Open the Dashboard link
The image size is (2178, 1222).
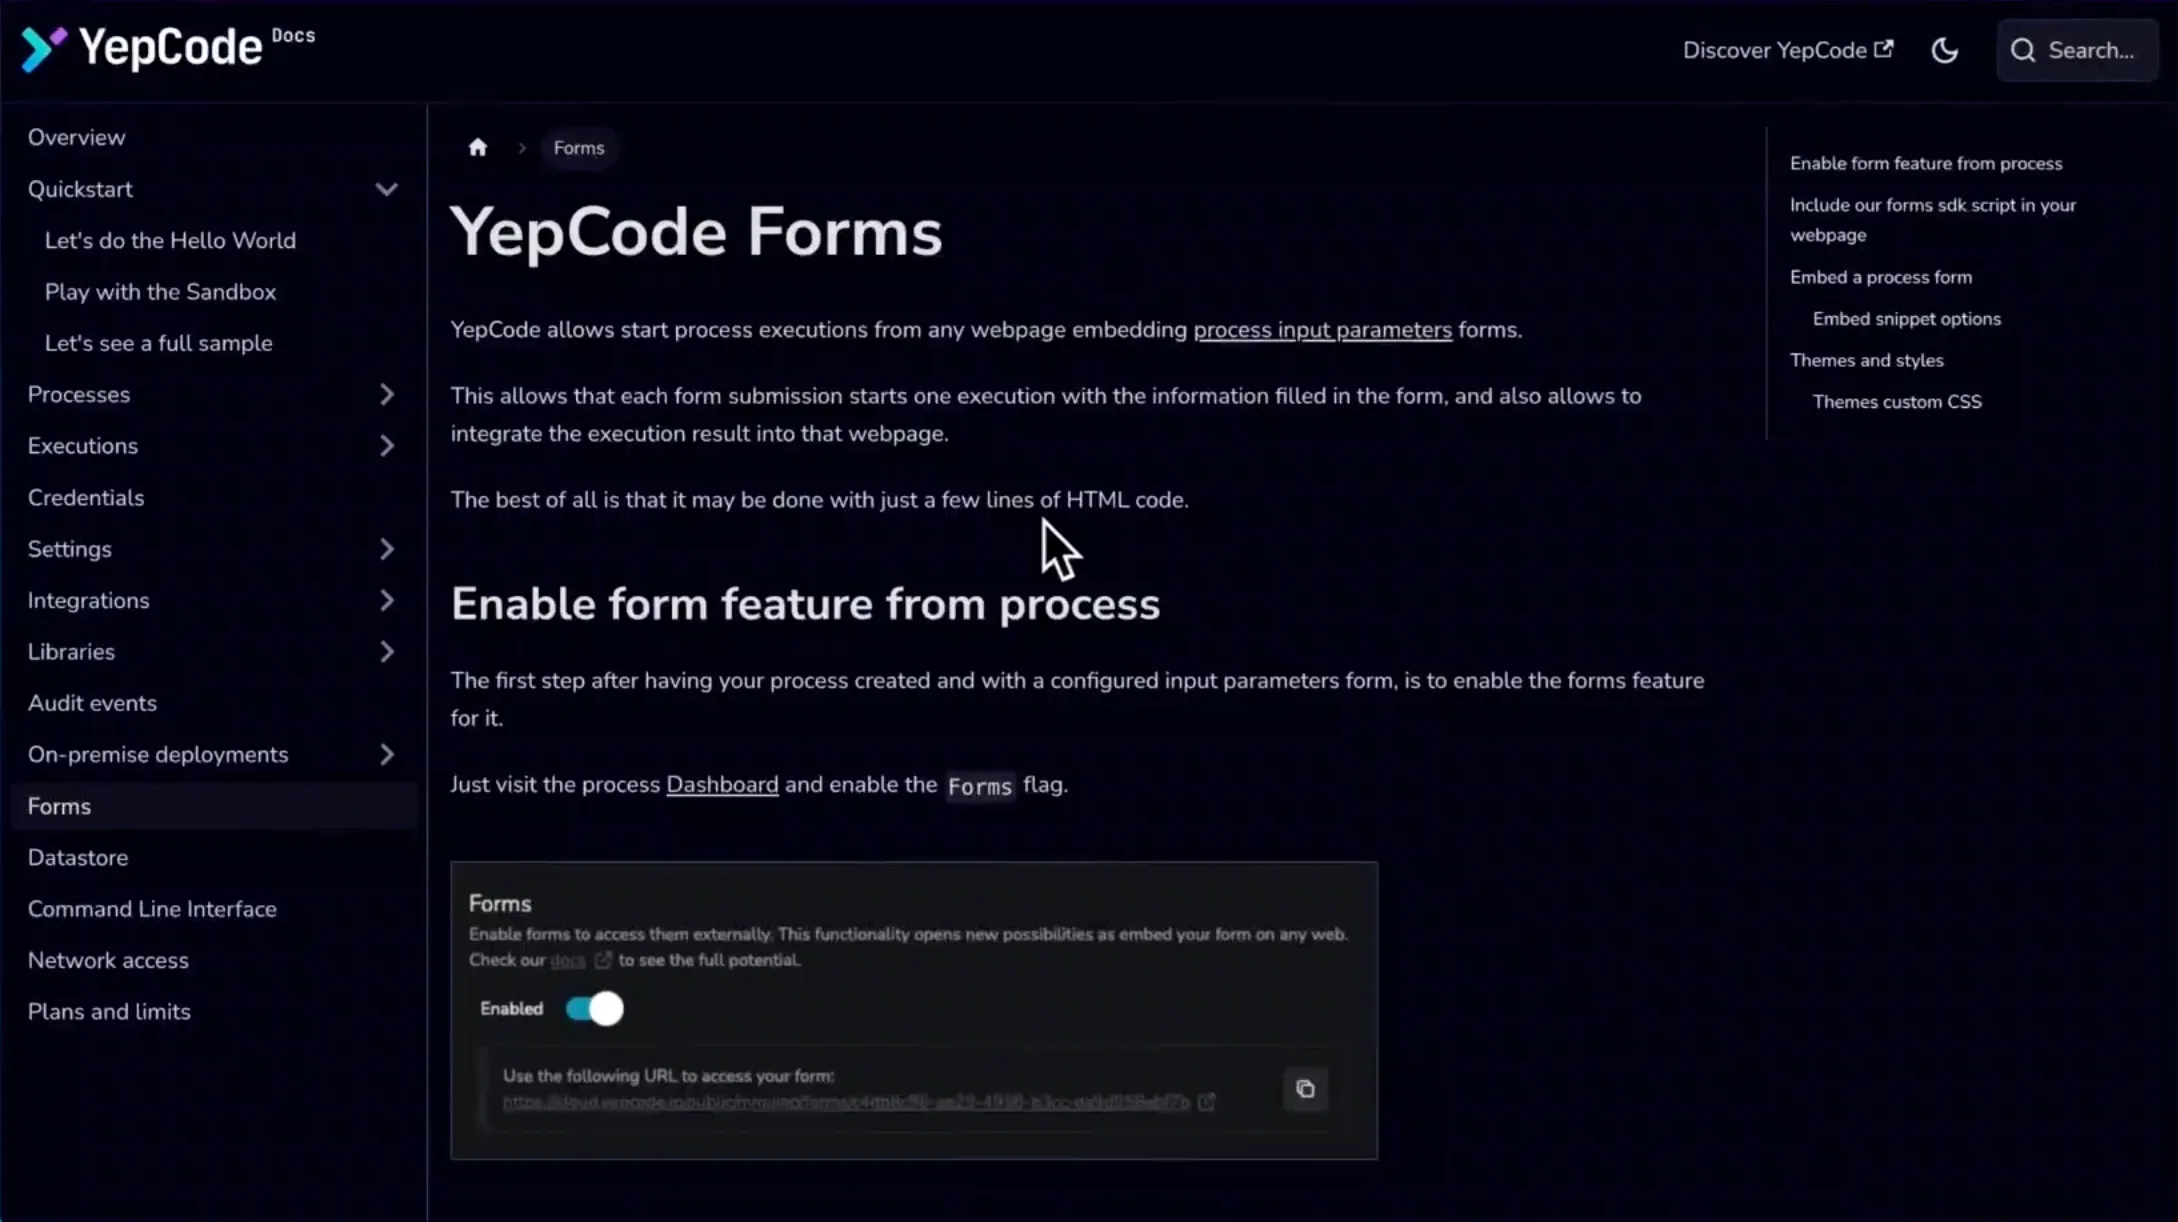coord(722,785)
